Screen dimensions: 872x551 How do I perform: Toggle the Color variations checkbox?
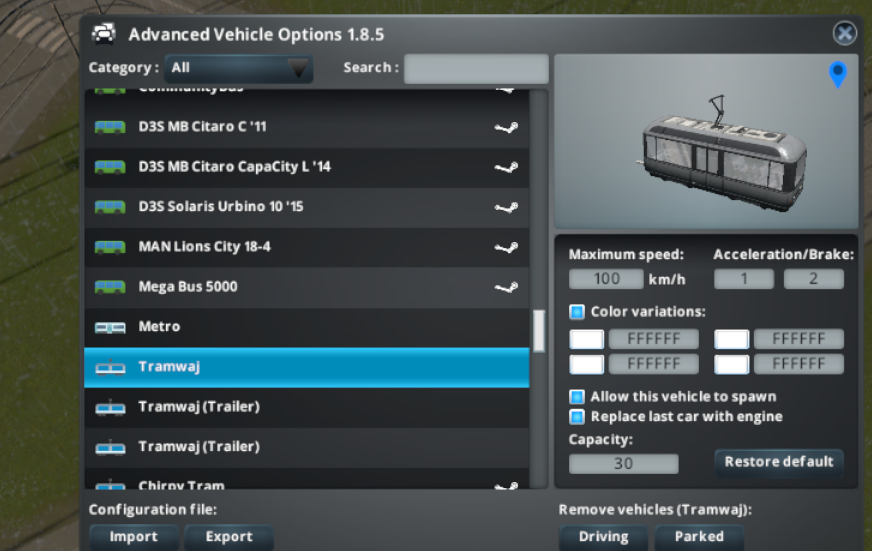(577, 311)
